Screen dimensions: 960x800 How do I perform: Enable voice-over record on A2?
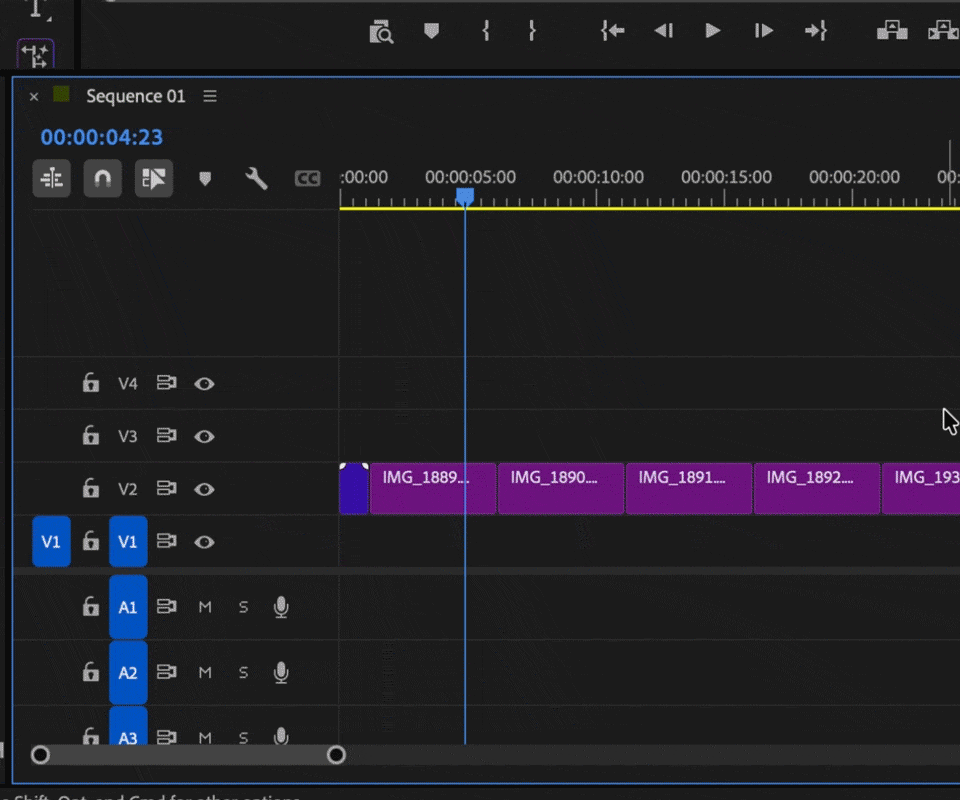pyautogui.click(x=281, y=673)
